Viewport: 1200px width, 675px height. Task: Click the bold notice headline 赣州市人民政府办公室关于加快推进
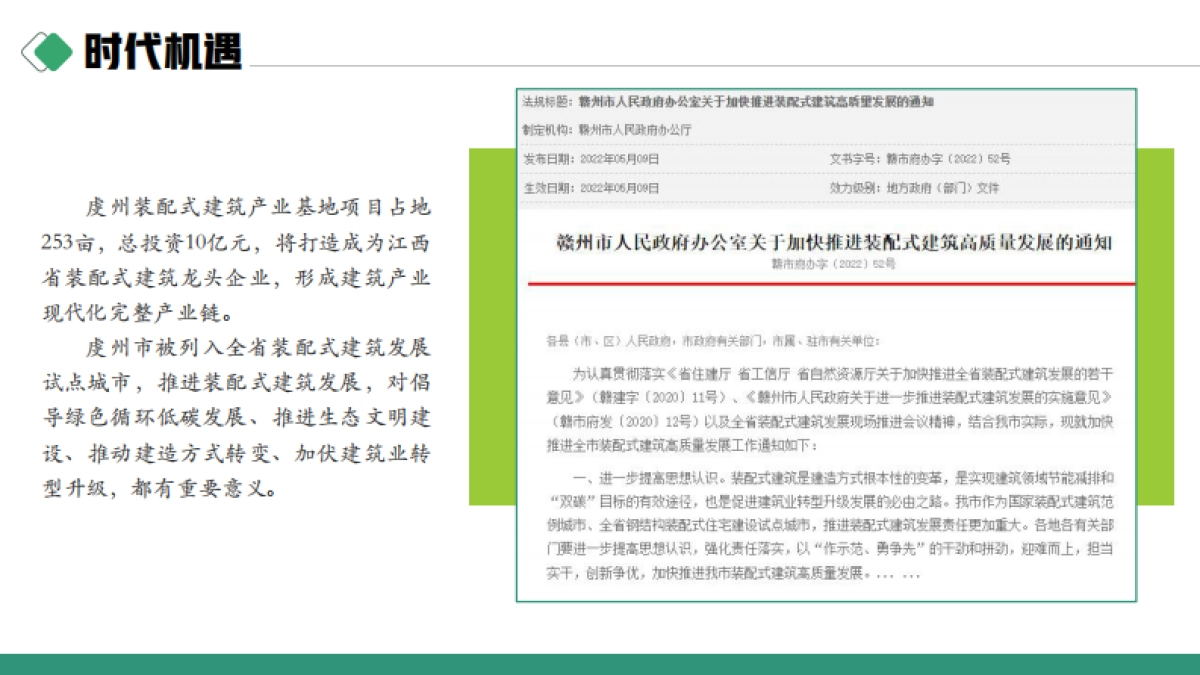click(833, 243)
